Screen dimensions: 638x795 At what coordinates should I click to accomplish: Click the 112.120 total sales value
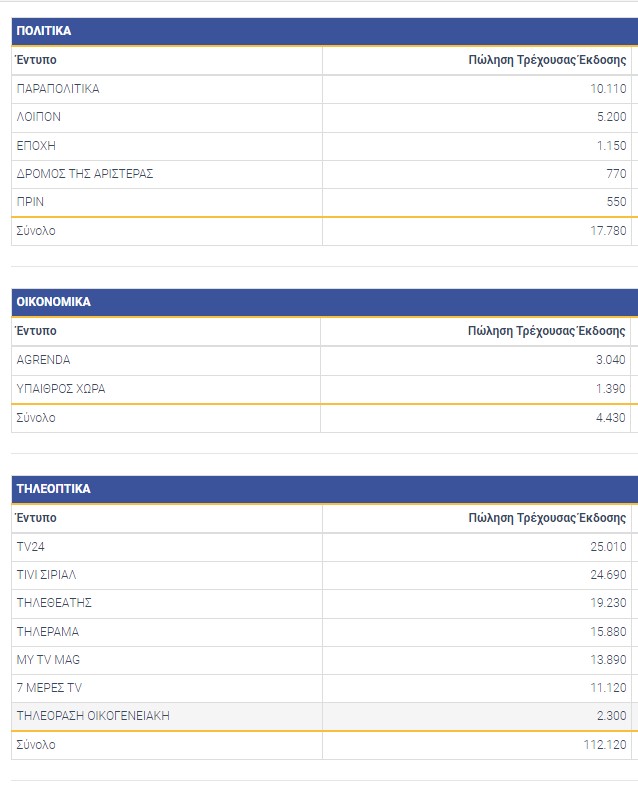coord(605,745)
